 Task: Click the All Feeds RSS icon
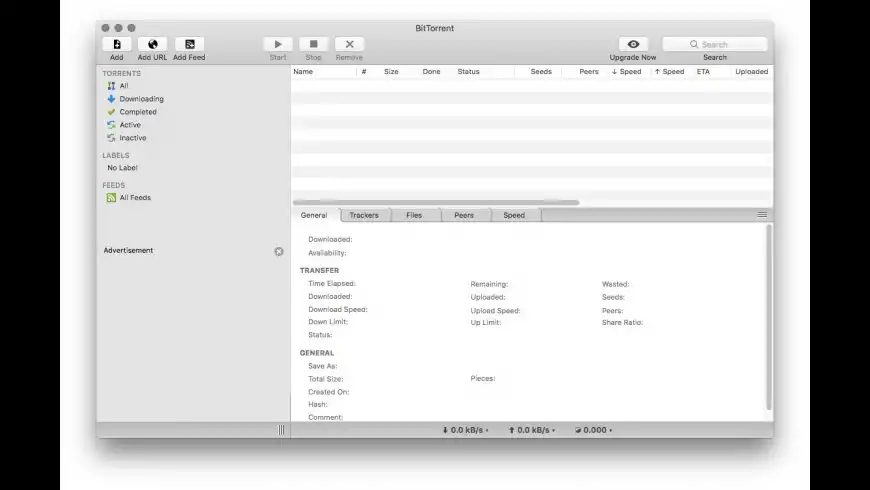[111, 198]
